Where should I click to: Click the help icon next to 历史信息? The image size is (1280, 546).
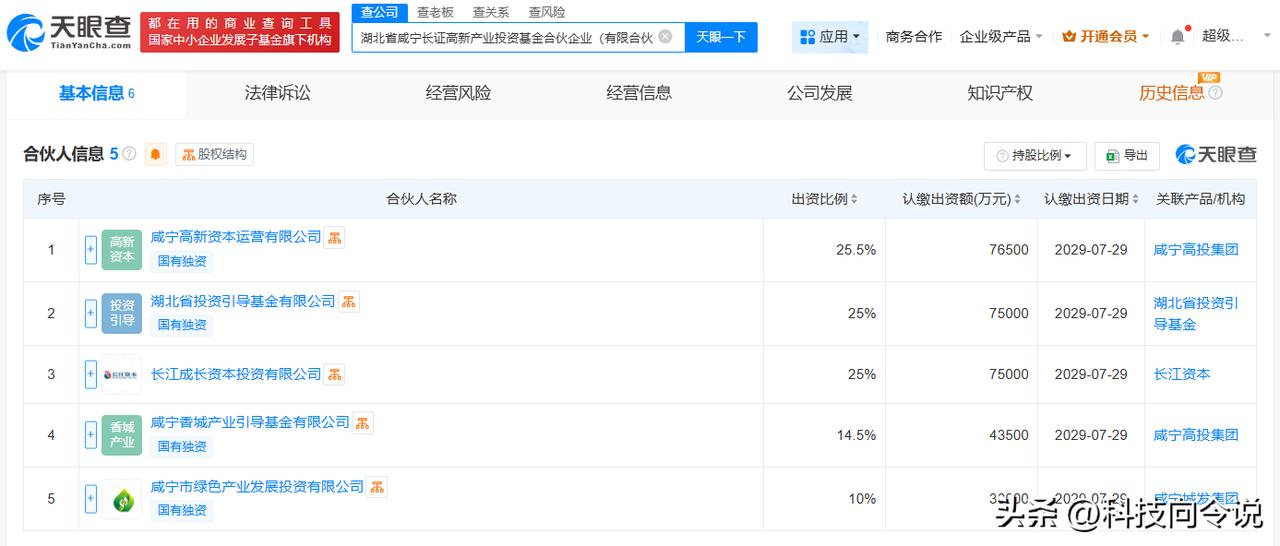point(1215,93)
